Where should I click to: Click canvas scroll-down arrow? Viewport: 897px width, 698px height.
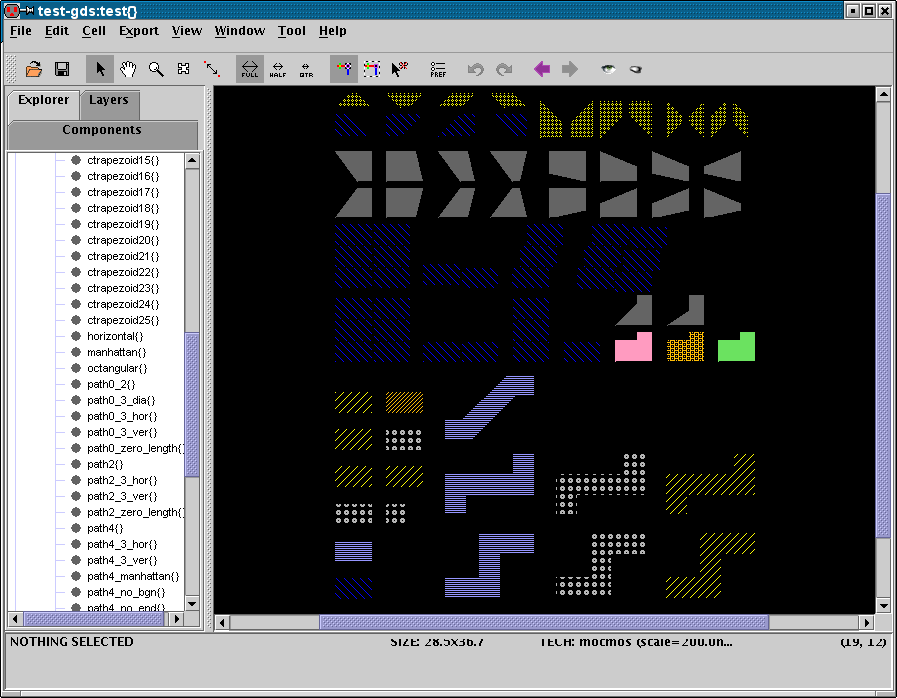pyautogui.click(x=883, y=606)
